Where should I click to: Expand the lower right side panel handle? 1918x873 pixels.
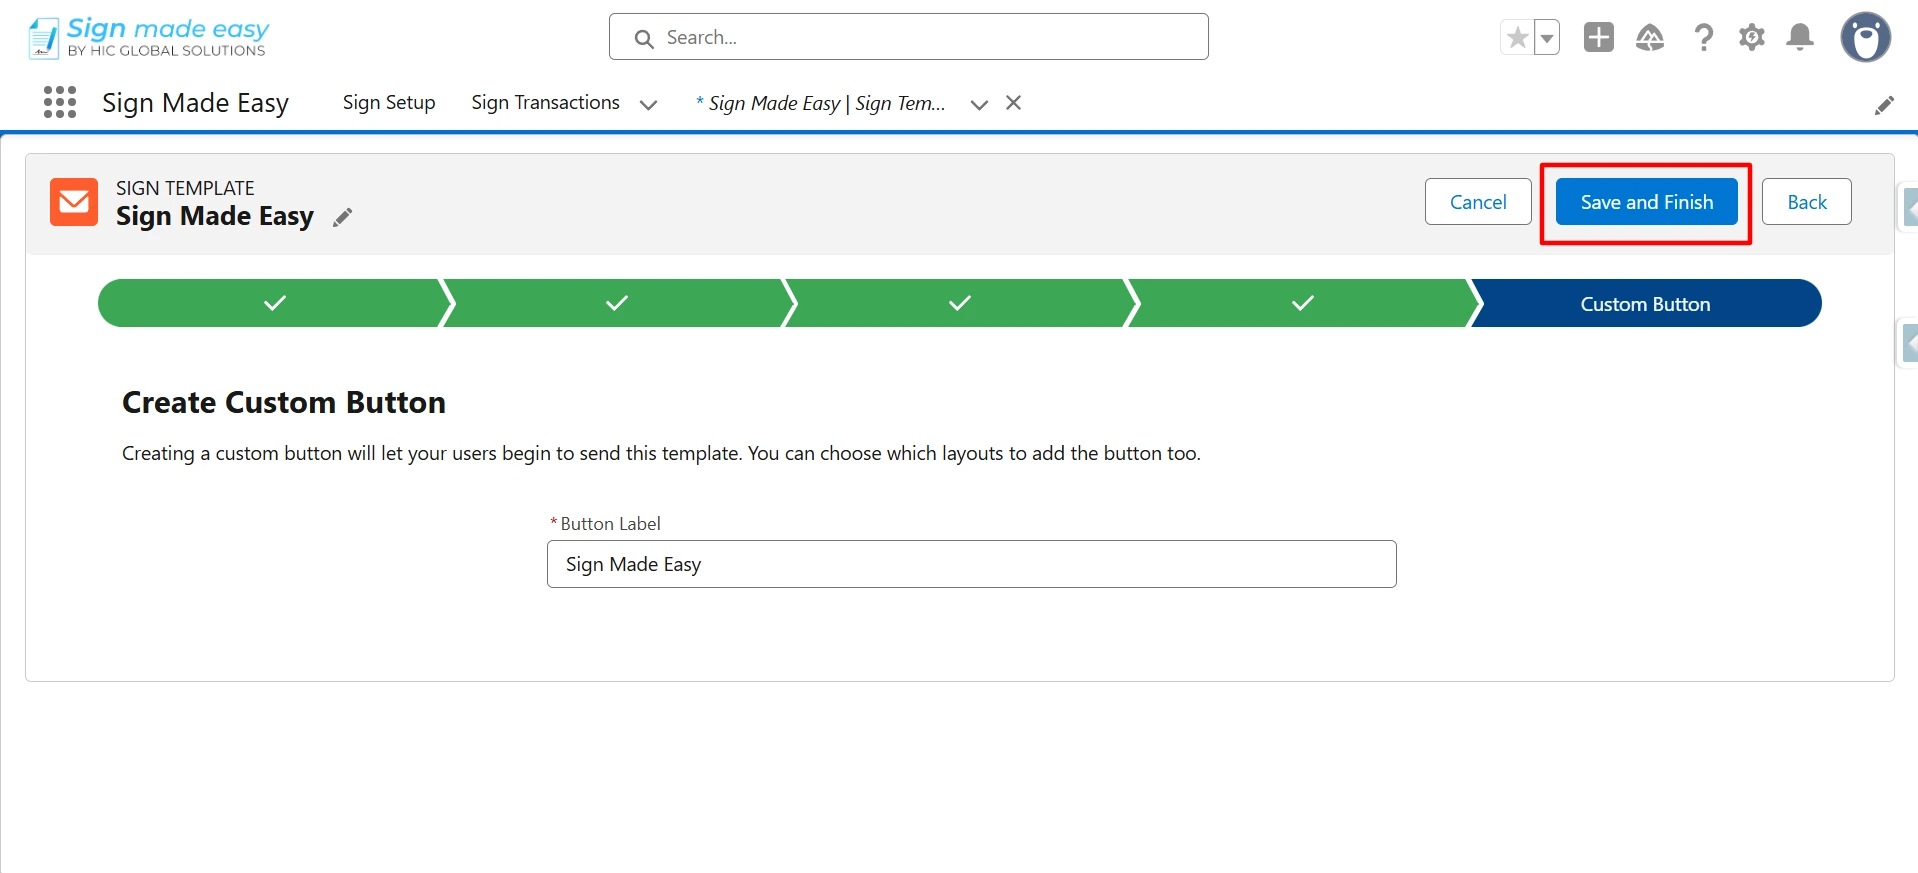(x=1909, y=344)
